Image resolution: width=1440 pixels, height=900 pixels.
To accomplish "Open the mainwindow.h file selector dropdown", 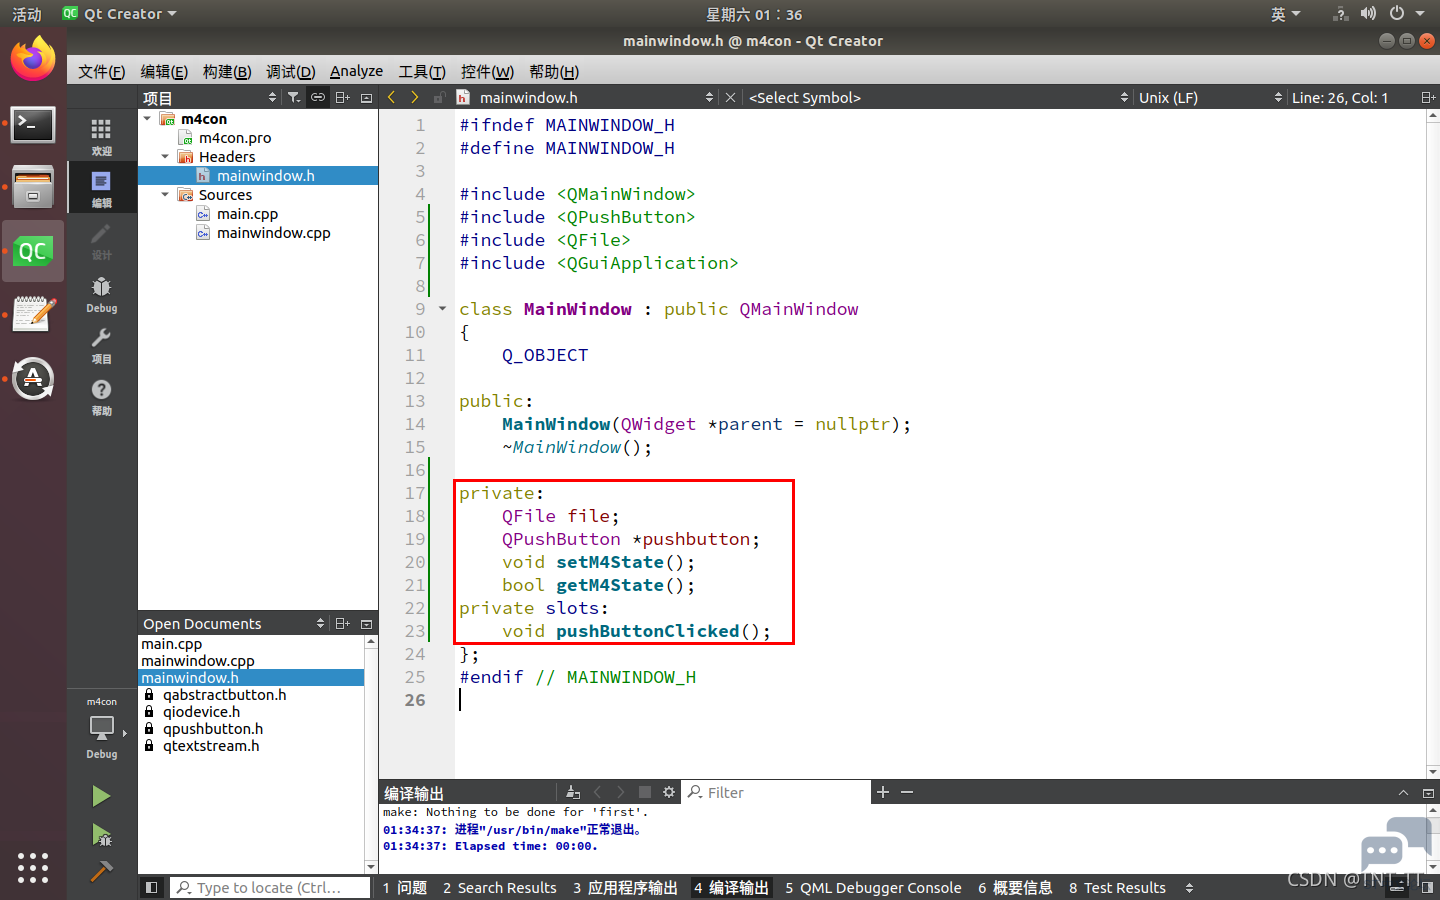I will click(x=596, y=97).
